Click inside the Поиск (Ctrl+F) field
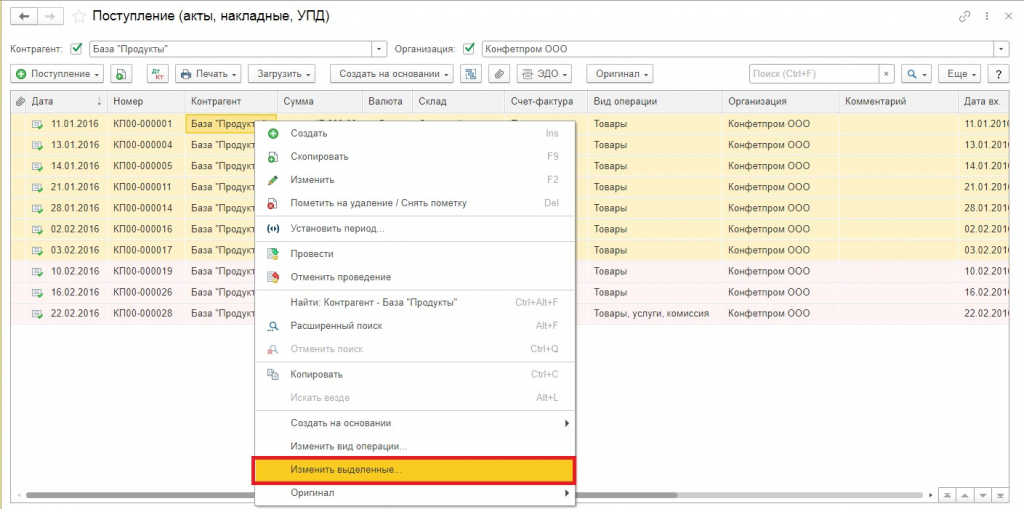 pos(813,74)
